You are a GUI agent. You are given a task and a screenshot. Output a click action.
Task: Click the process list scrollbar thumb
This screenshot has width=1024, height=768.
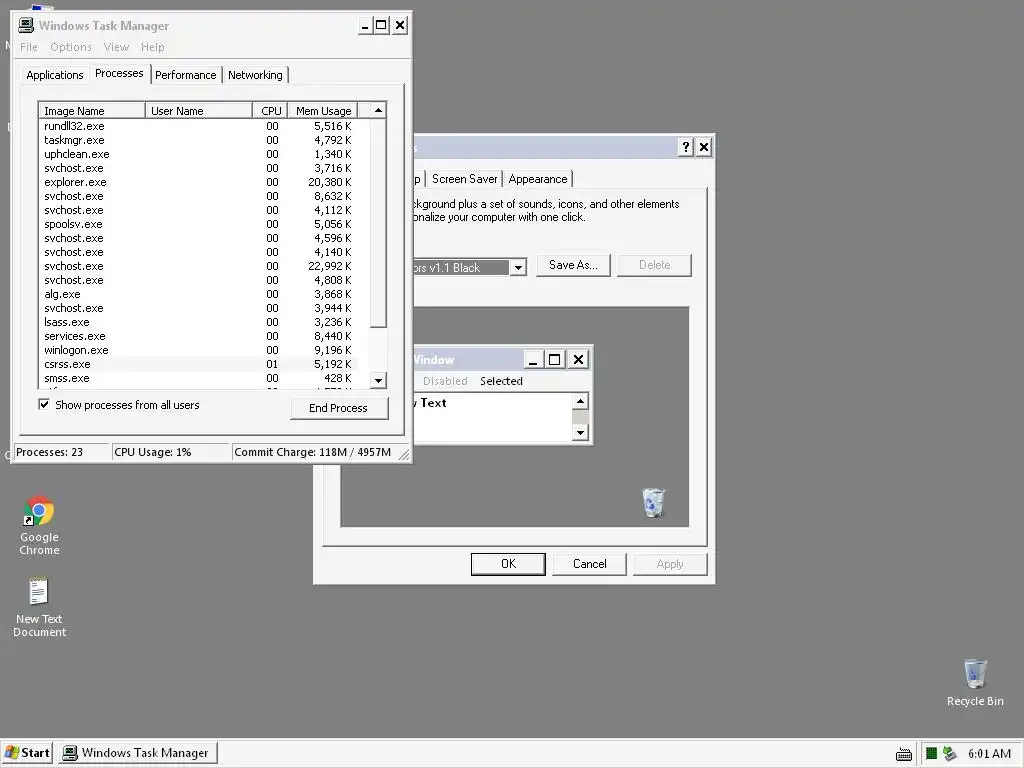(x=378, y=223)
